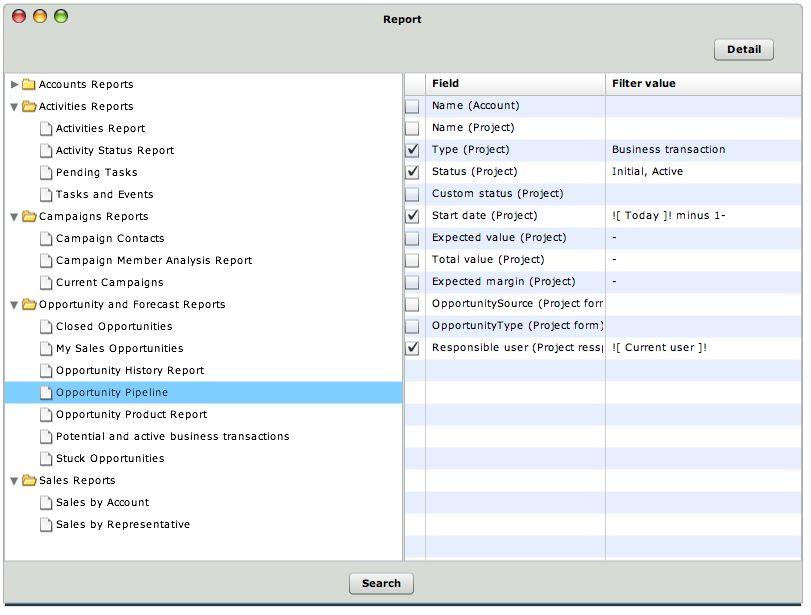This screenshot has width=811, height=615.
Task: Click the Campaigns Reports folder icon
Action: [x=29, y=216]
